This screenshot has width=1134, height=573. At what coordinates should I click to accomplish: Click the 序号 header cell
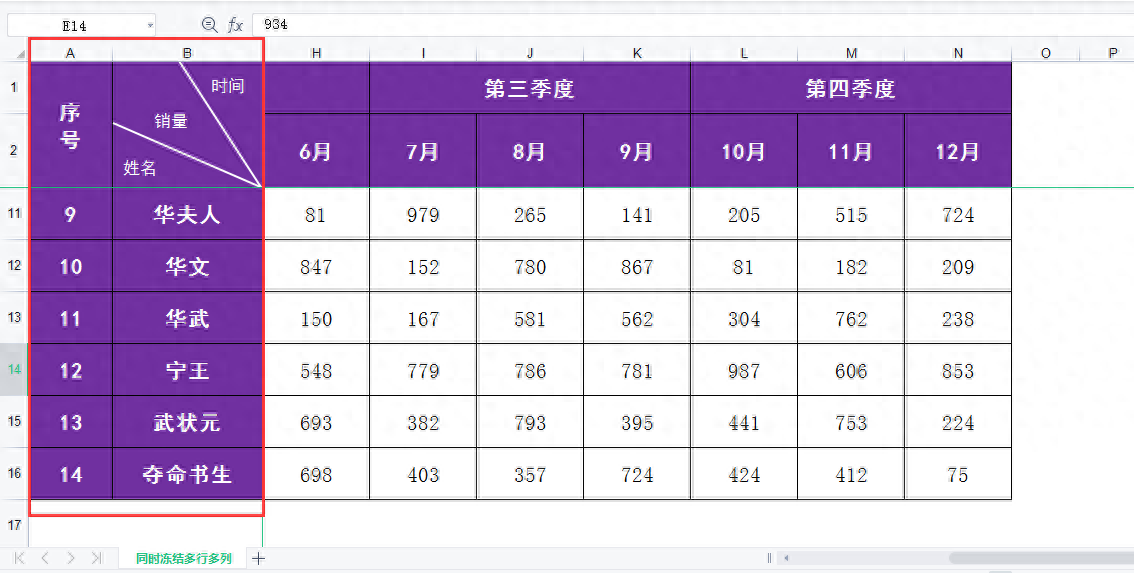coord(70,124)
